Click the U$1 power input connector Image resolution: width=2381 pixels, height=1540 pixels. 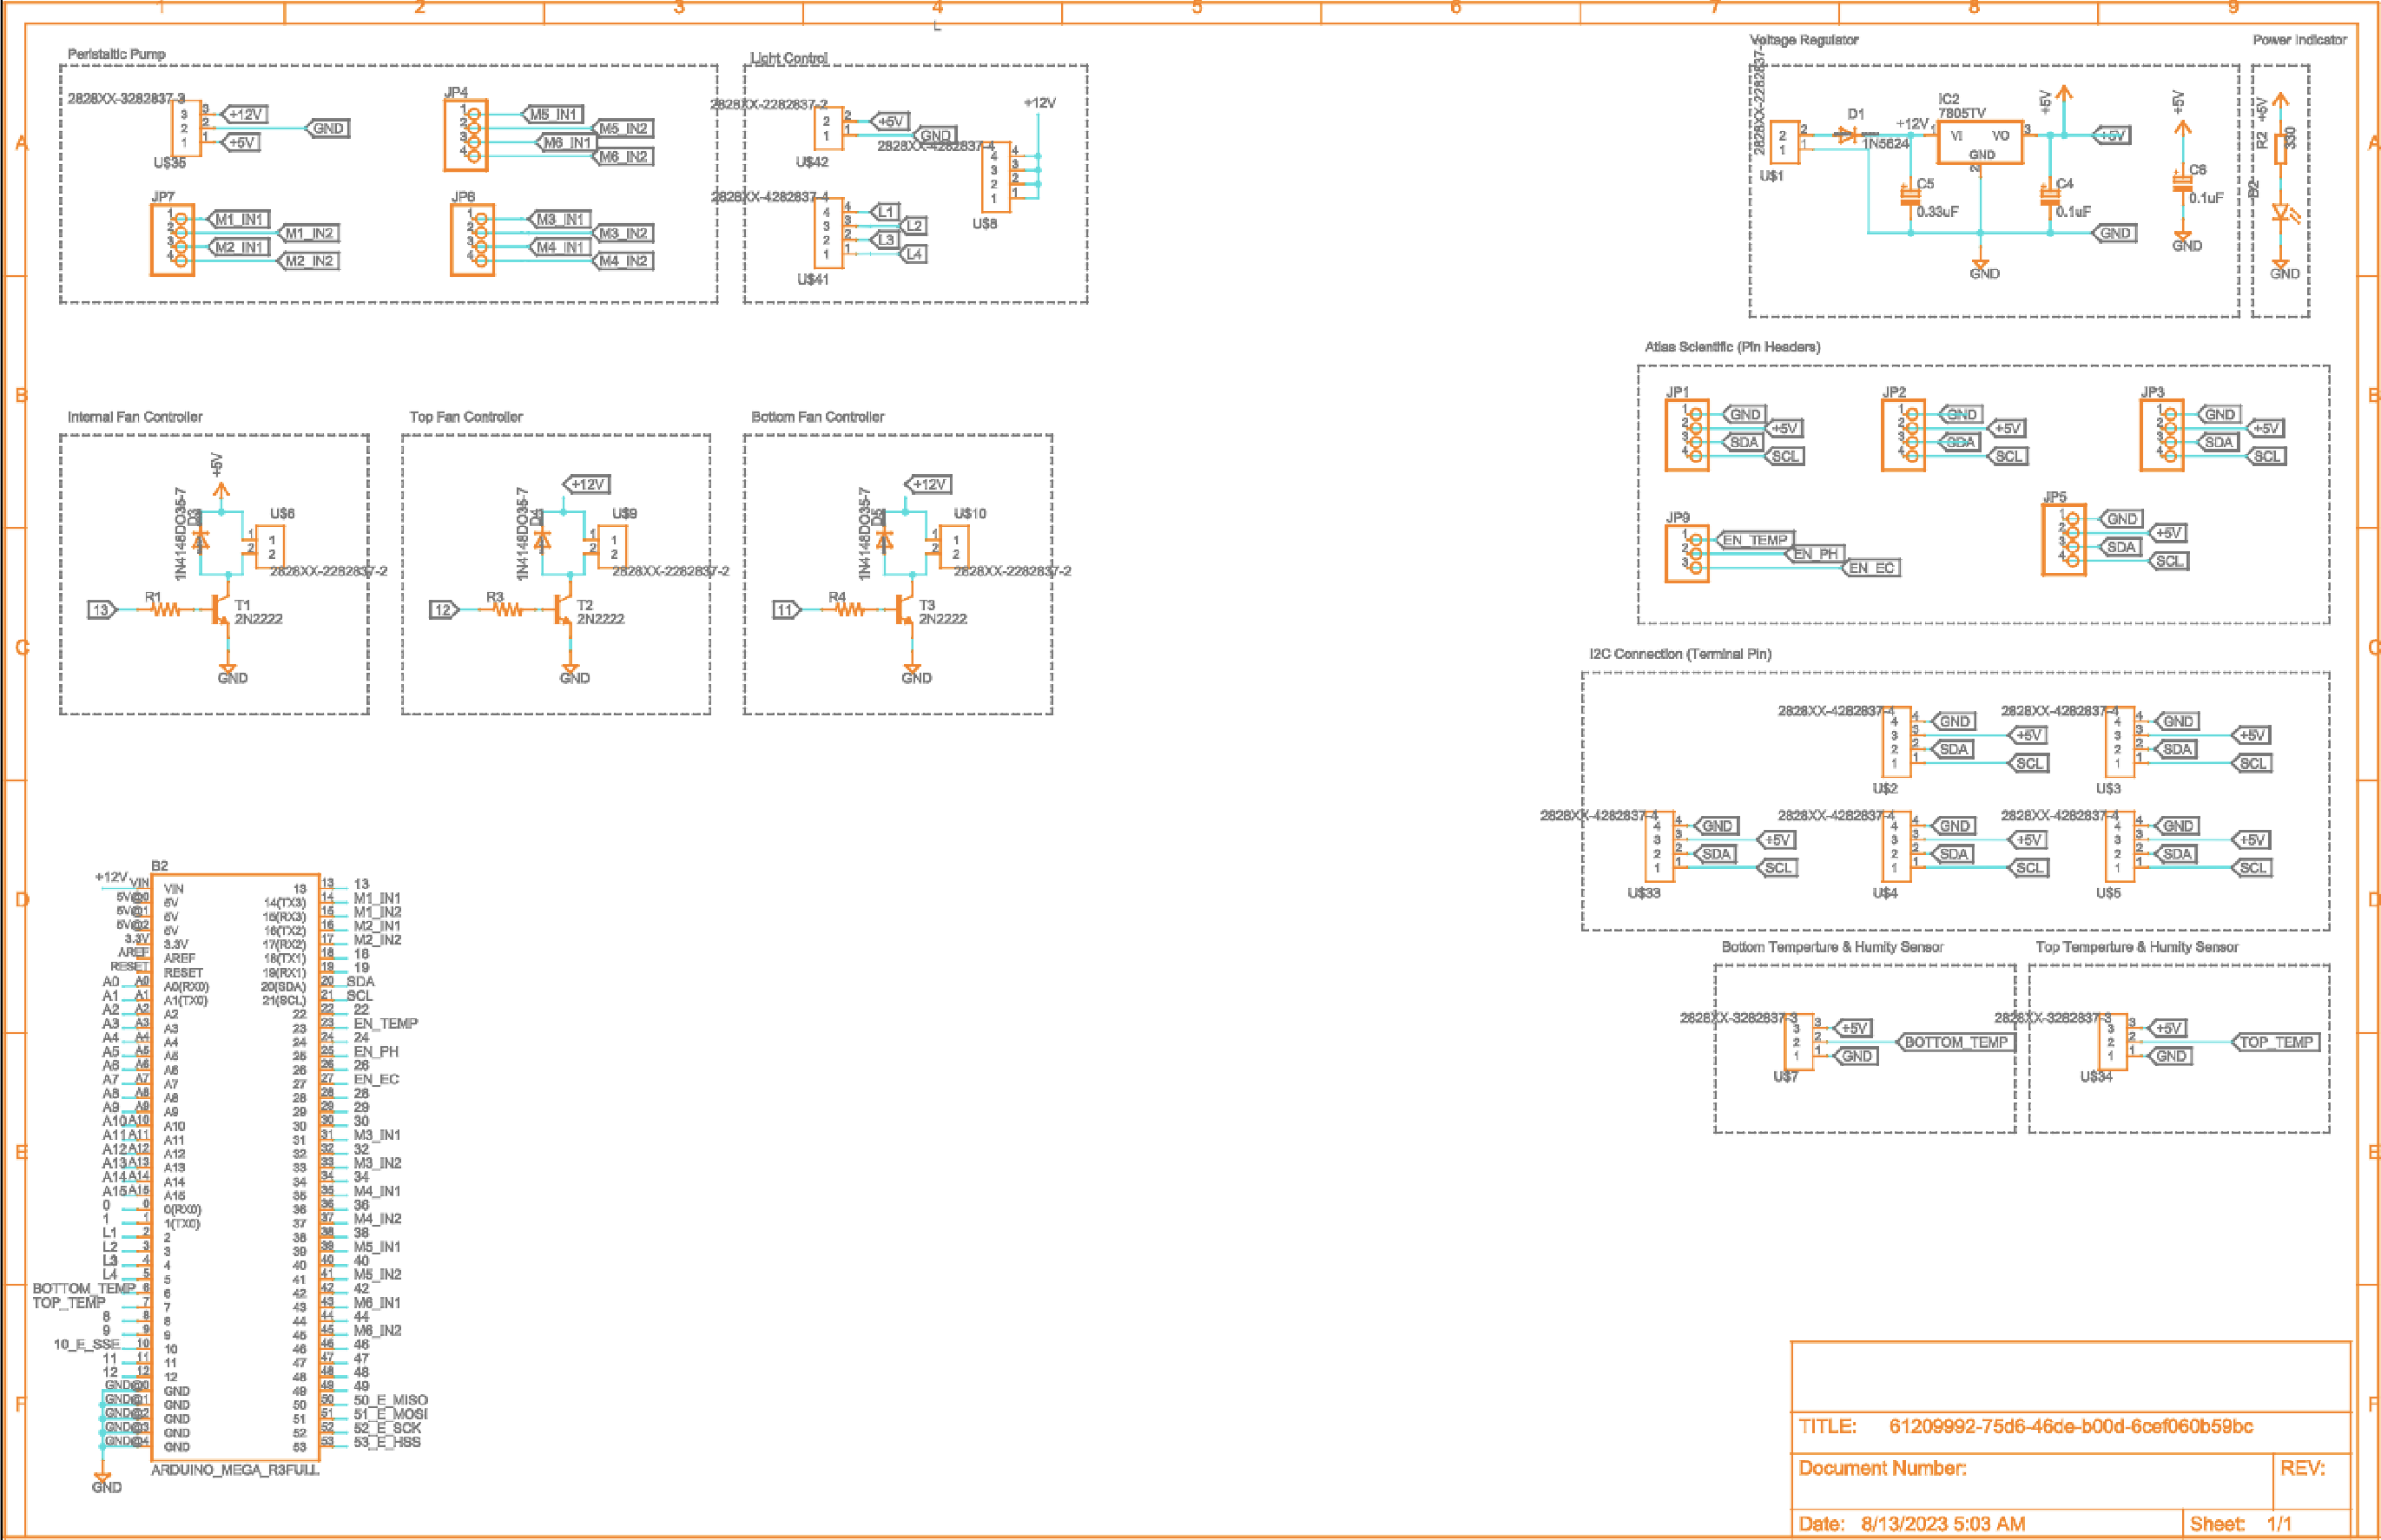[1784, 142]
